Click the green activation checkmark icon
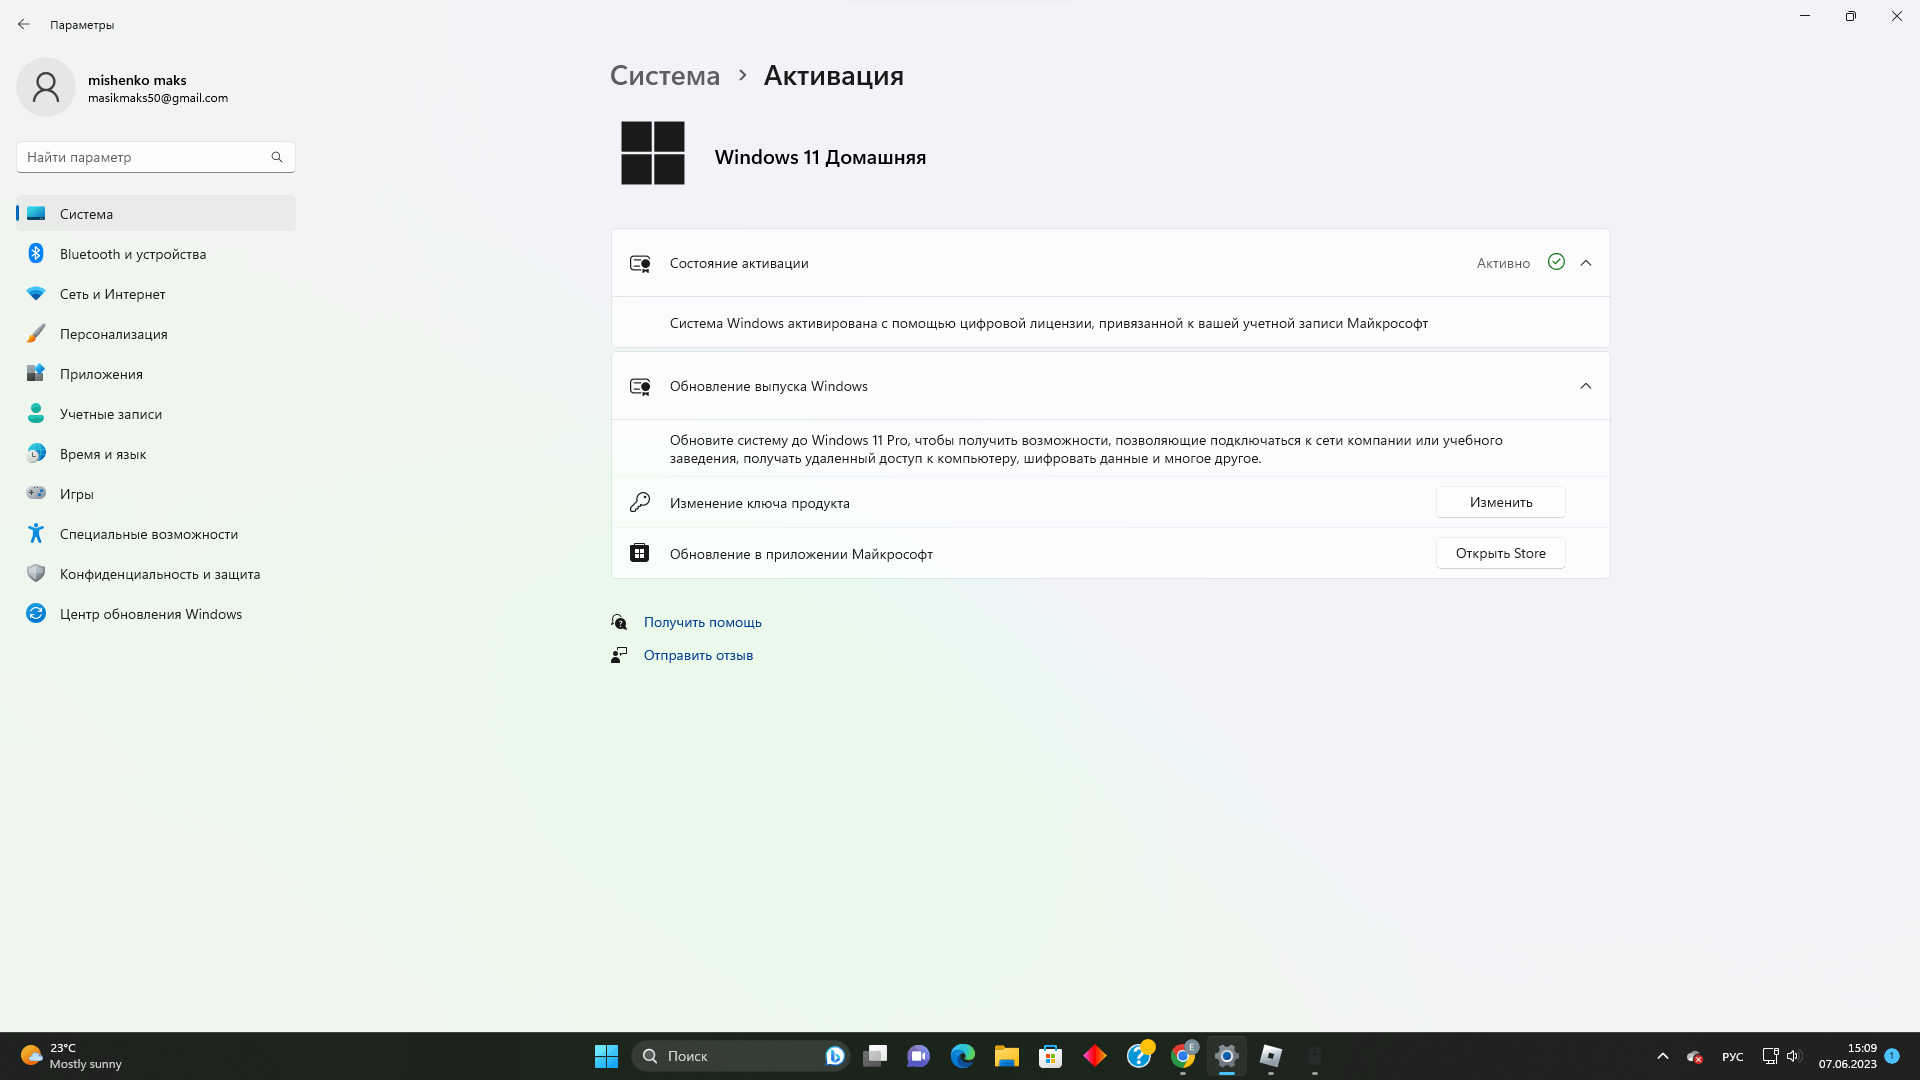 (1556, 262)
